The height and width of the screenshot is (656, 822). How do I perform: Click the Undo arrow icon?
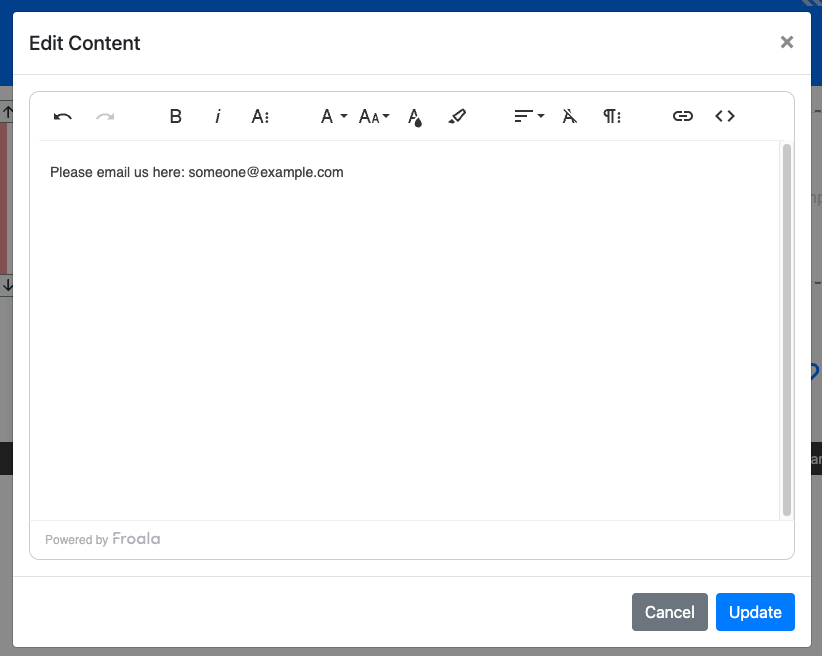point(63,116)
